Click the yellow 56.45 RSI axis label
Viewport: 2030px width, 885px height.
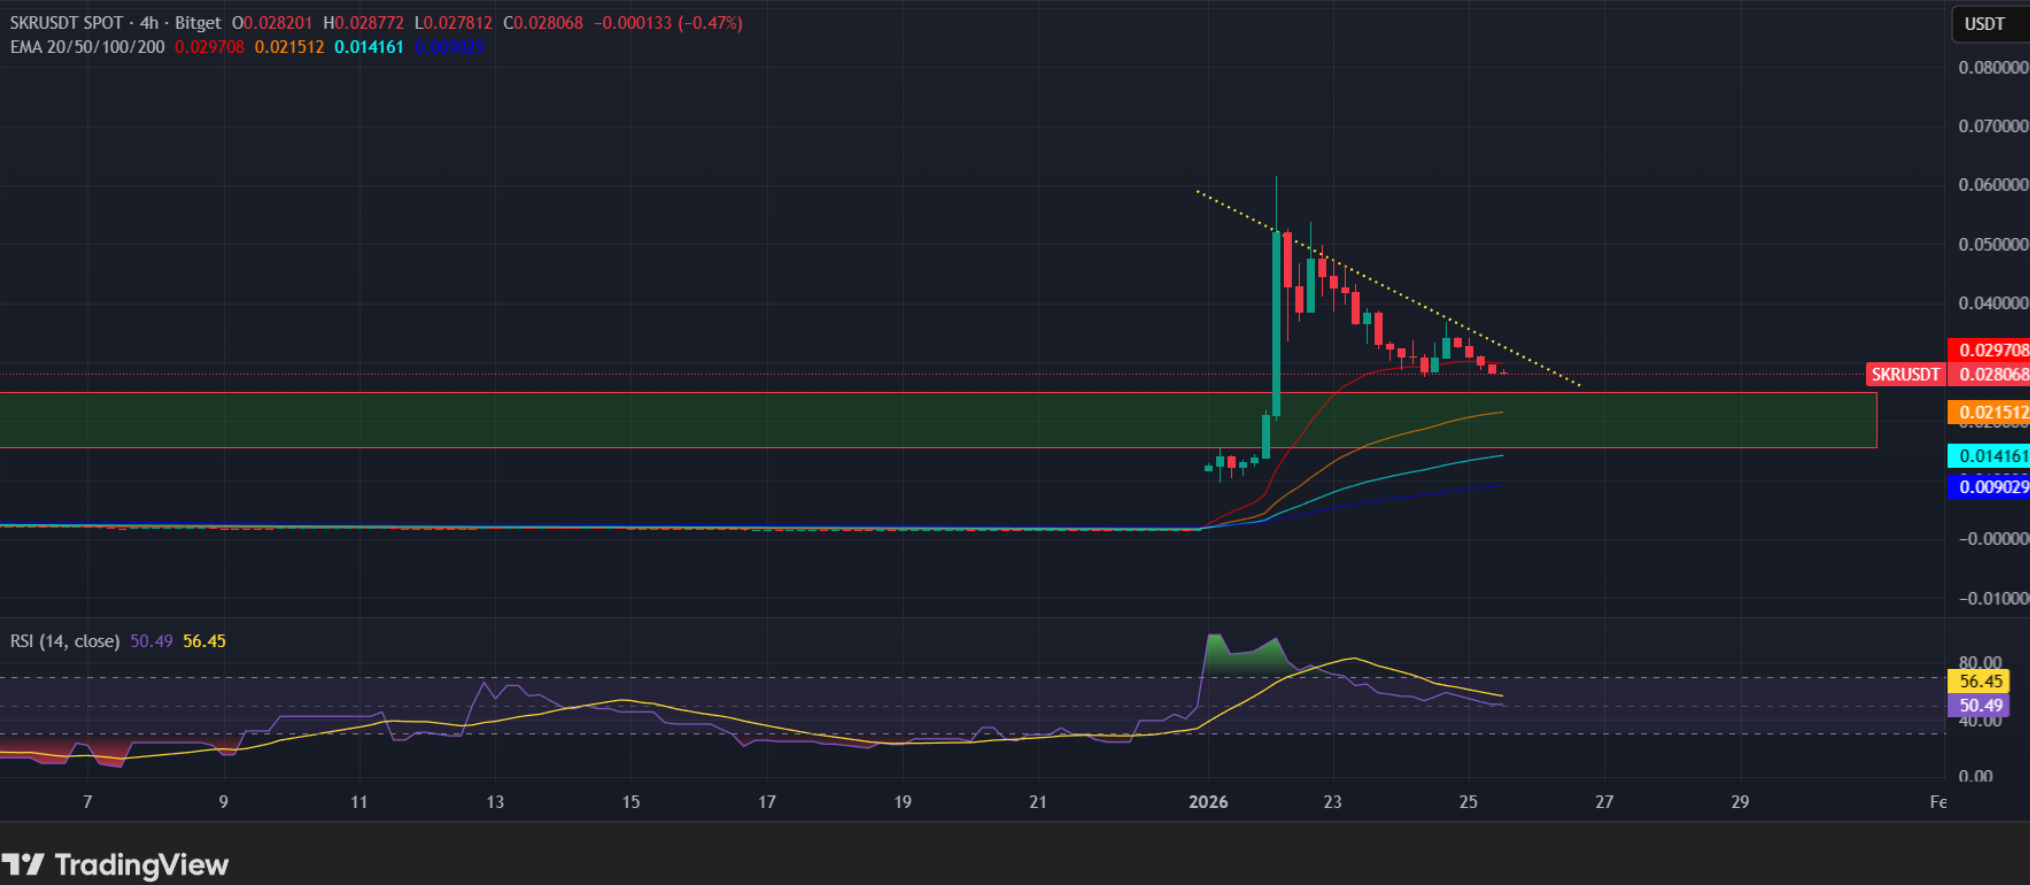tap(1980, 681)
